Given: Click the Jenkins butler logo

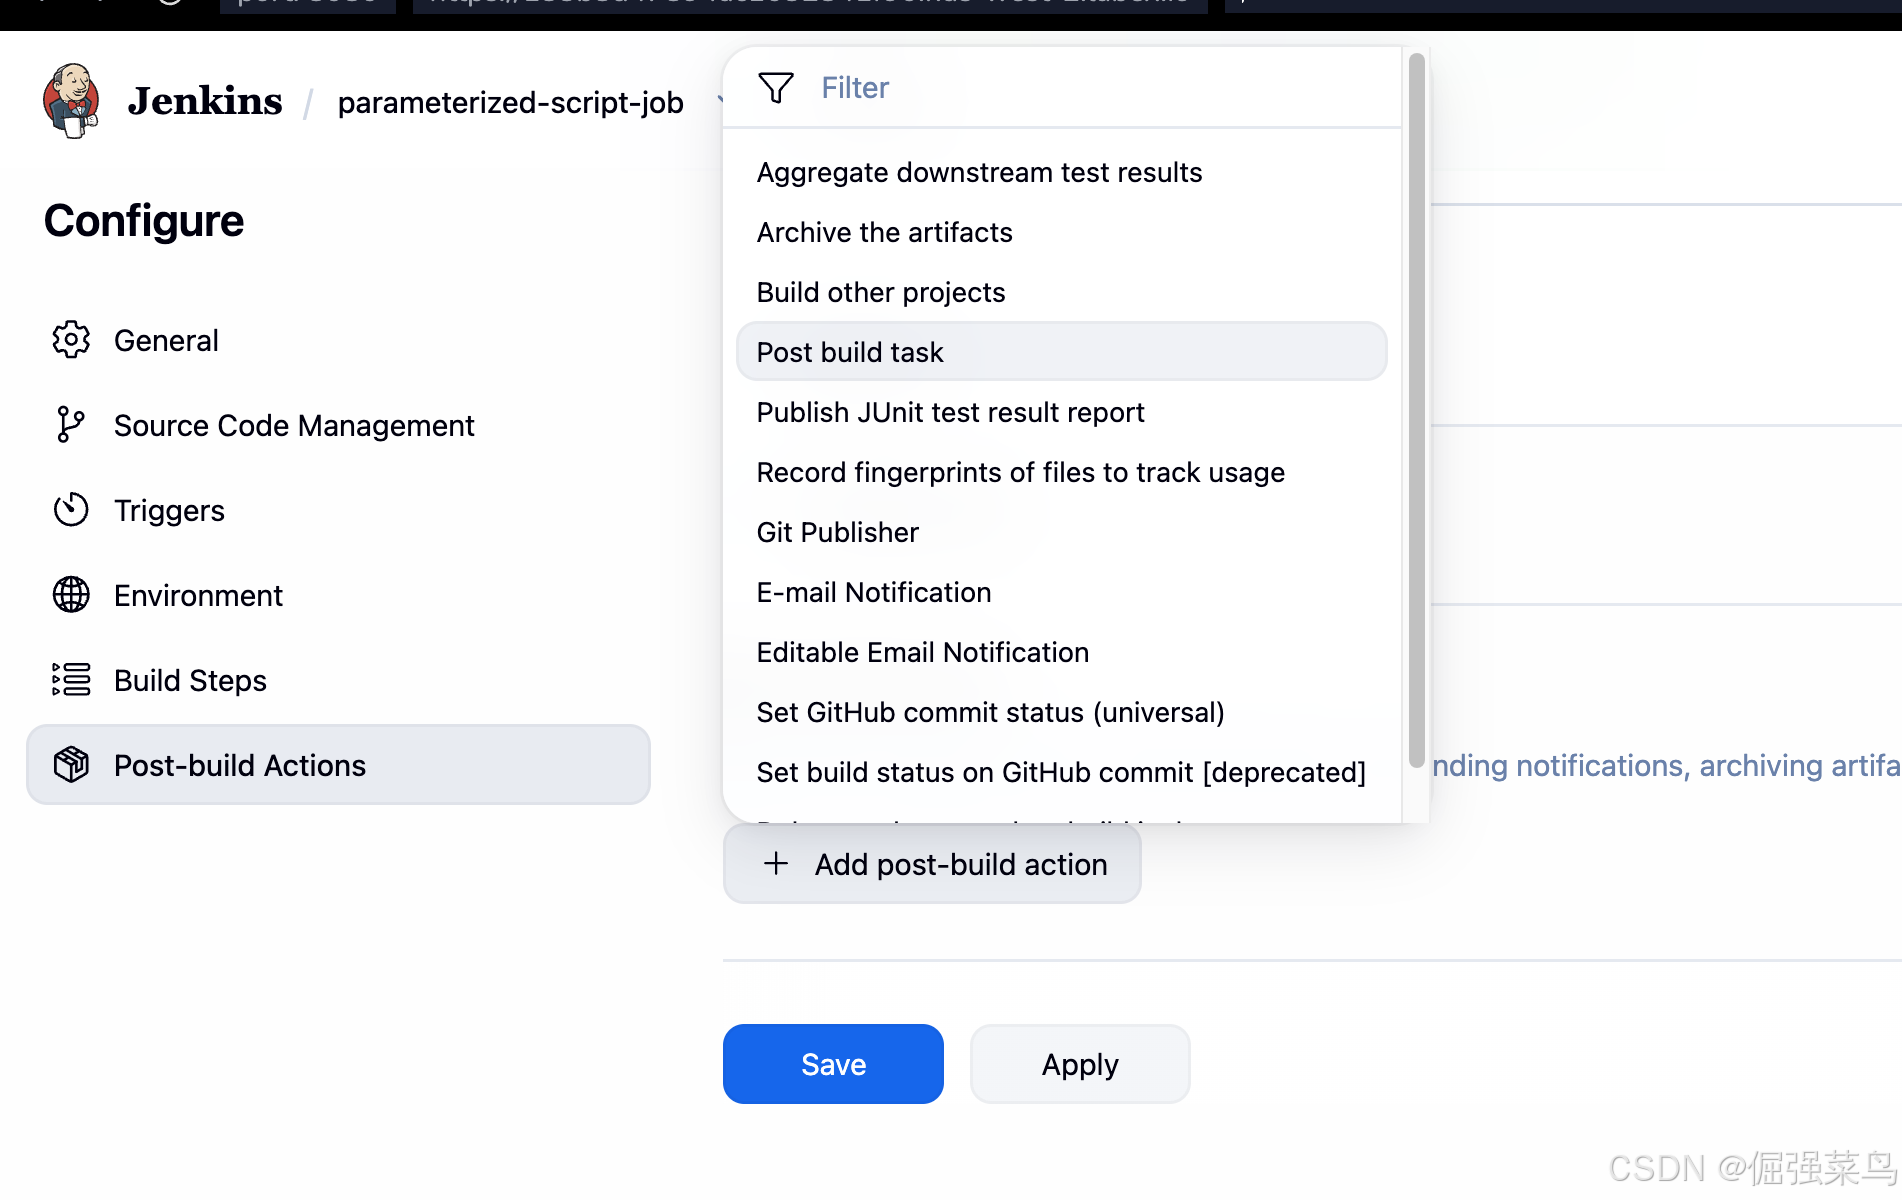Looking at the screenshot, I should [71, 101].
